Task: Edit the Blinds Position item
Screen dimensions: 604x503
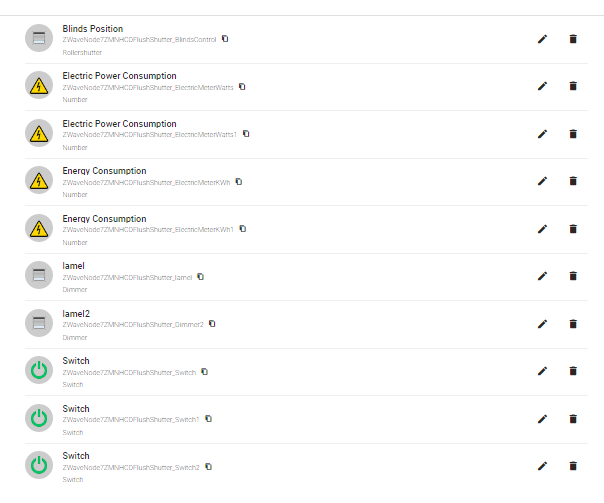Action: pyautogui.click(x=543, y=39)
